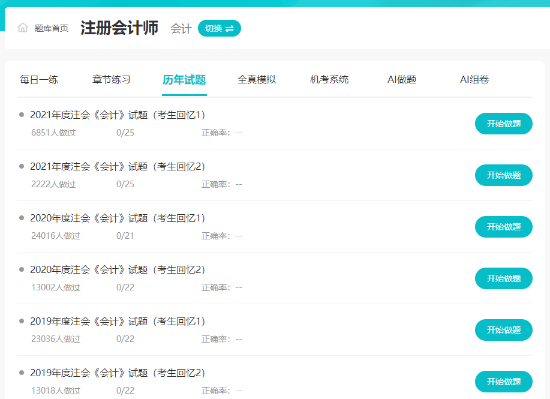Image resolution: width=550 pixels, height=399 pixels.
Task: Open title 2021年度注会《会计》试题（考生回忆2）
Action: point(117,166)
